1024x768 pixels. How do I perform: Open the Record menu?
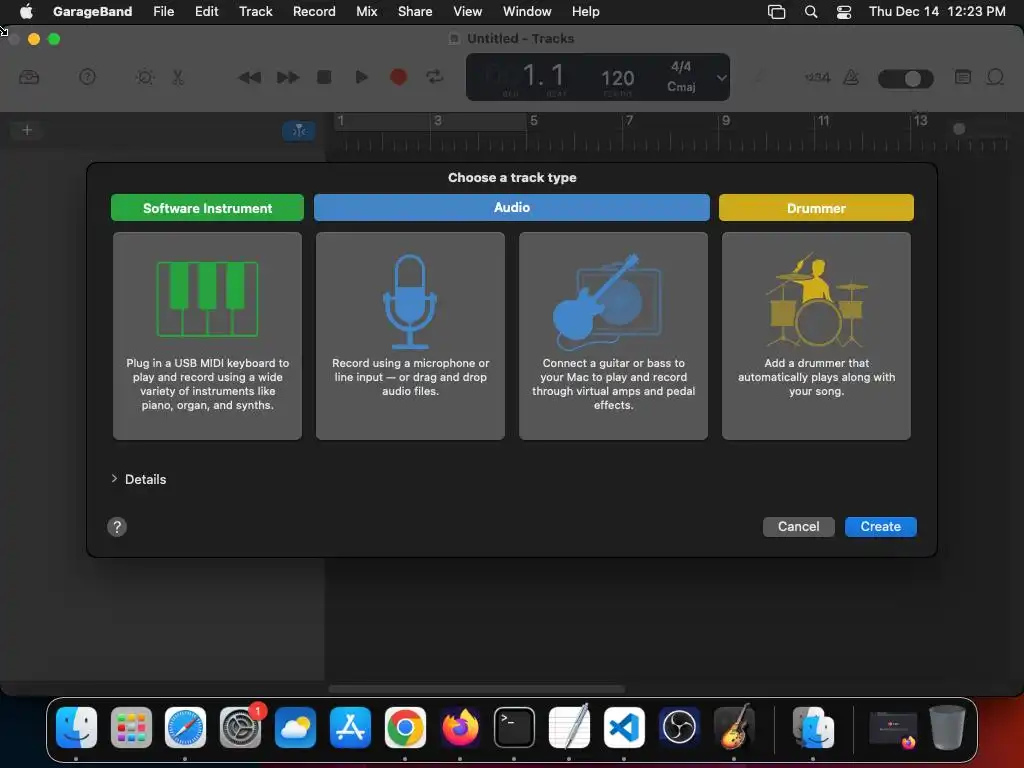point(314,11)
